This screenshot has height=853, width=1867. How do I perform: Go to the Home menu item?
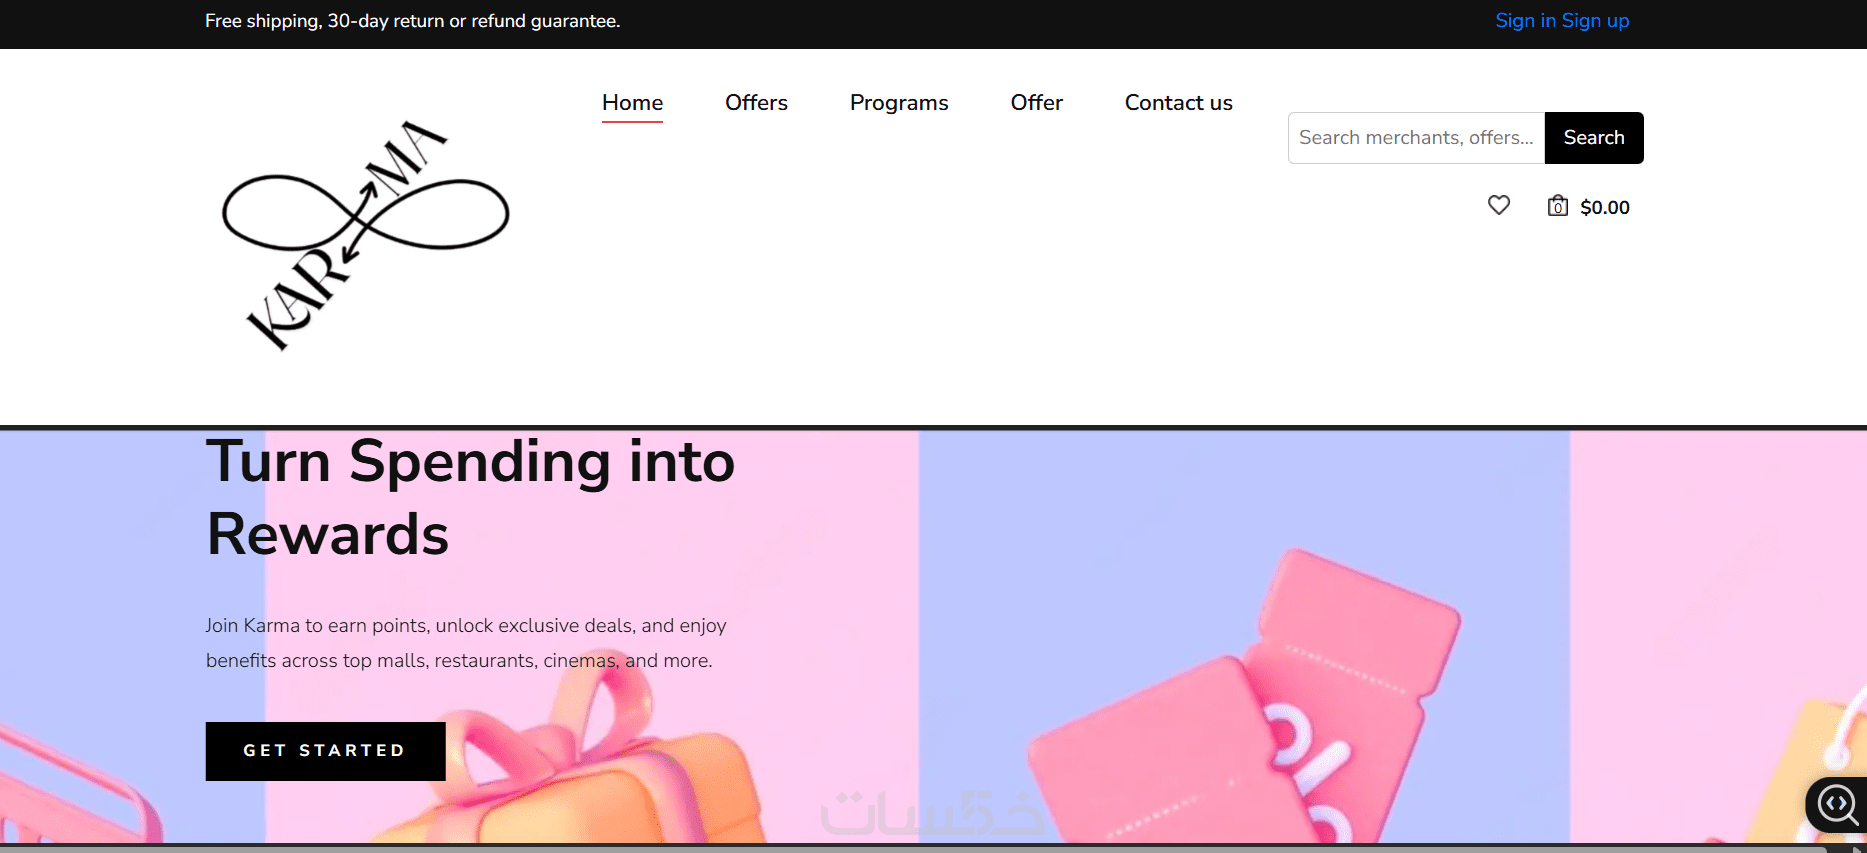point(632,102)
